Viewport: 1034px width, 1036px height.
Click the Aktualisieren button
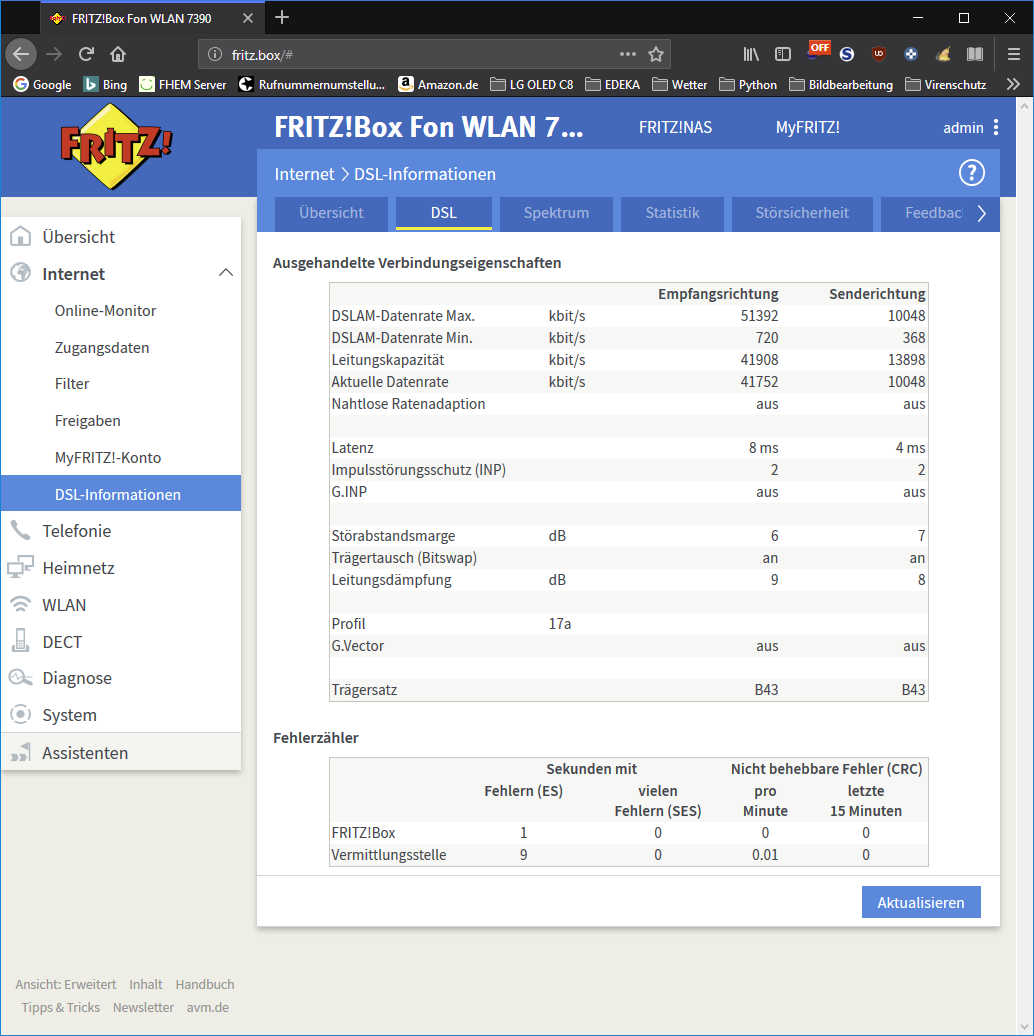[920, 902]
